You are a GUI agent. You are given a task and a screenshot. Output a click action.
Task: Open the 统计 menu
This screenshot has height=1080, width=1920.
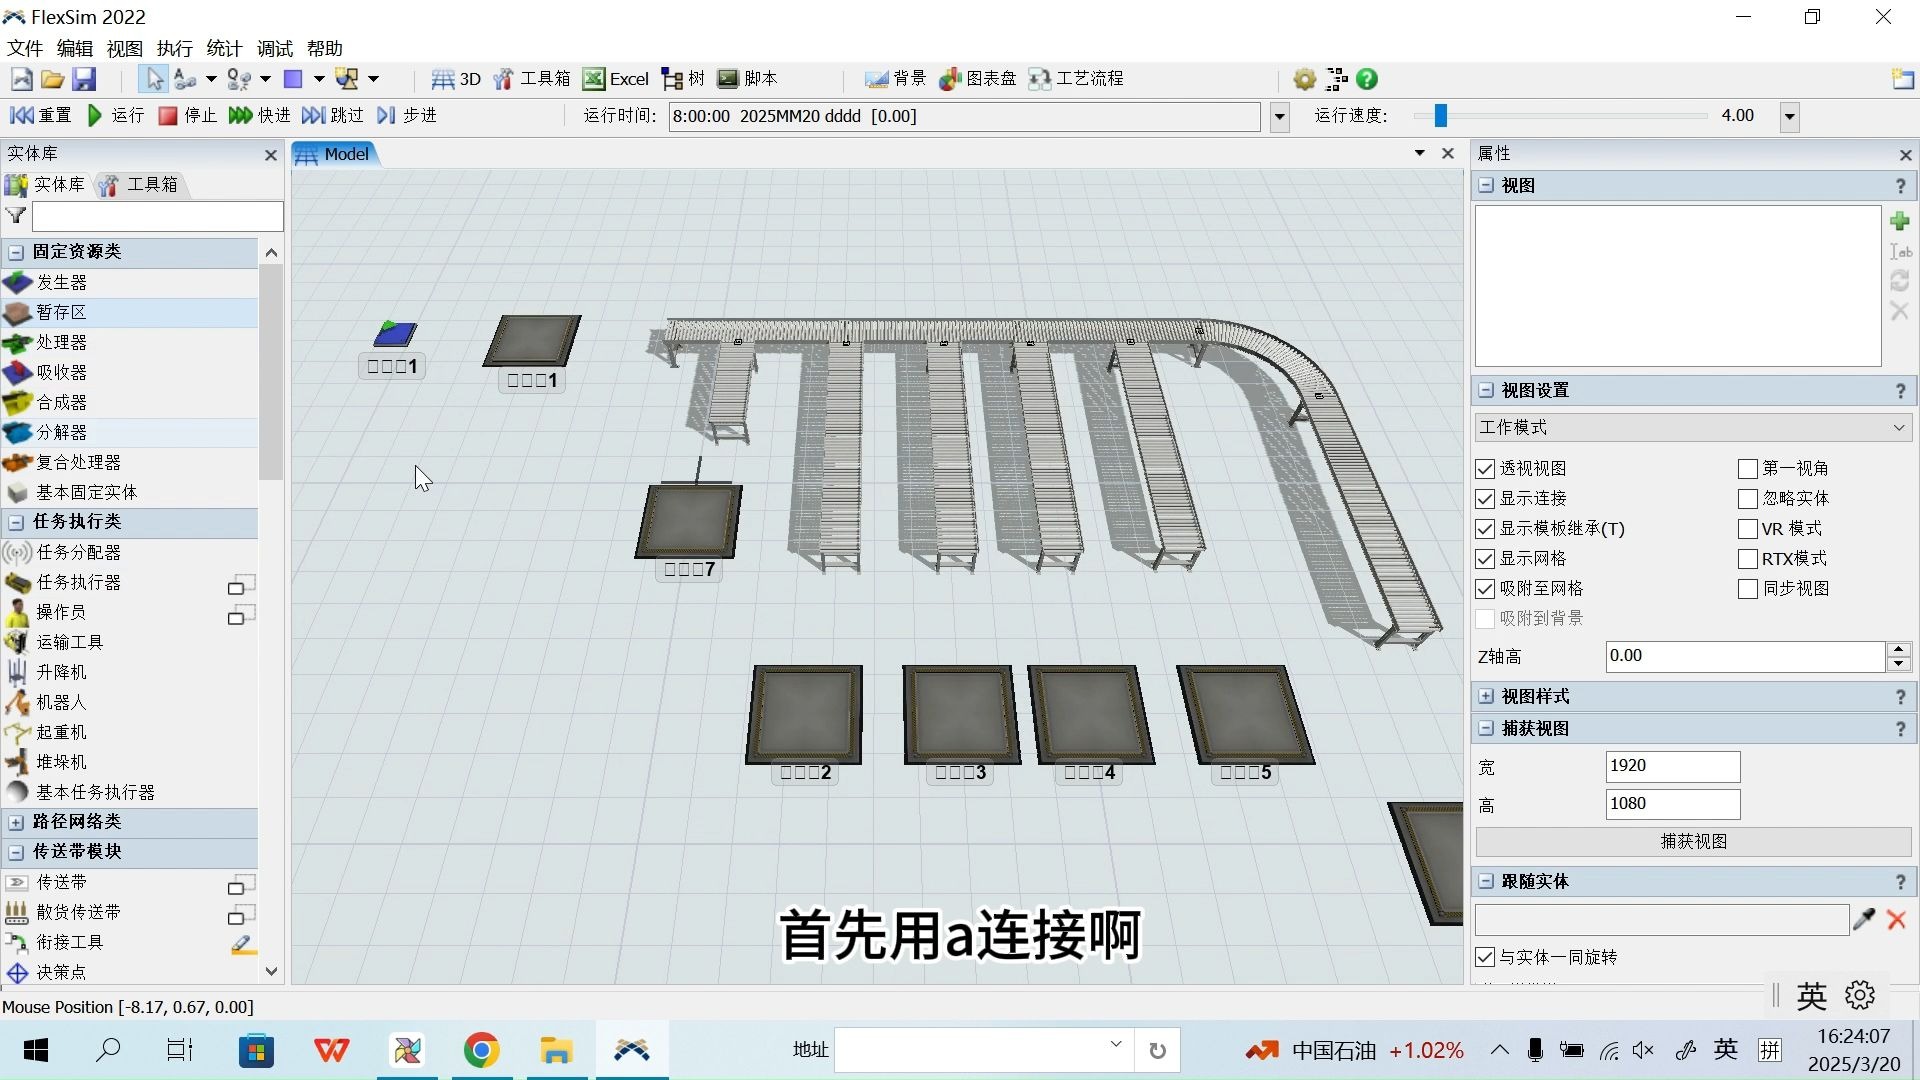(224, 48)
